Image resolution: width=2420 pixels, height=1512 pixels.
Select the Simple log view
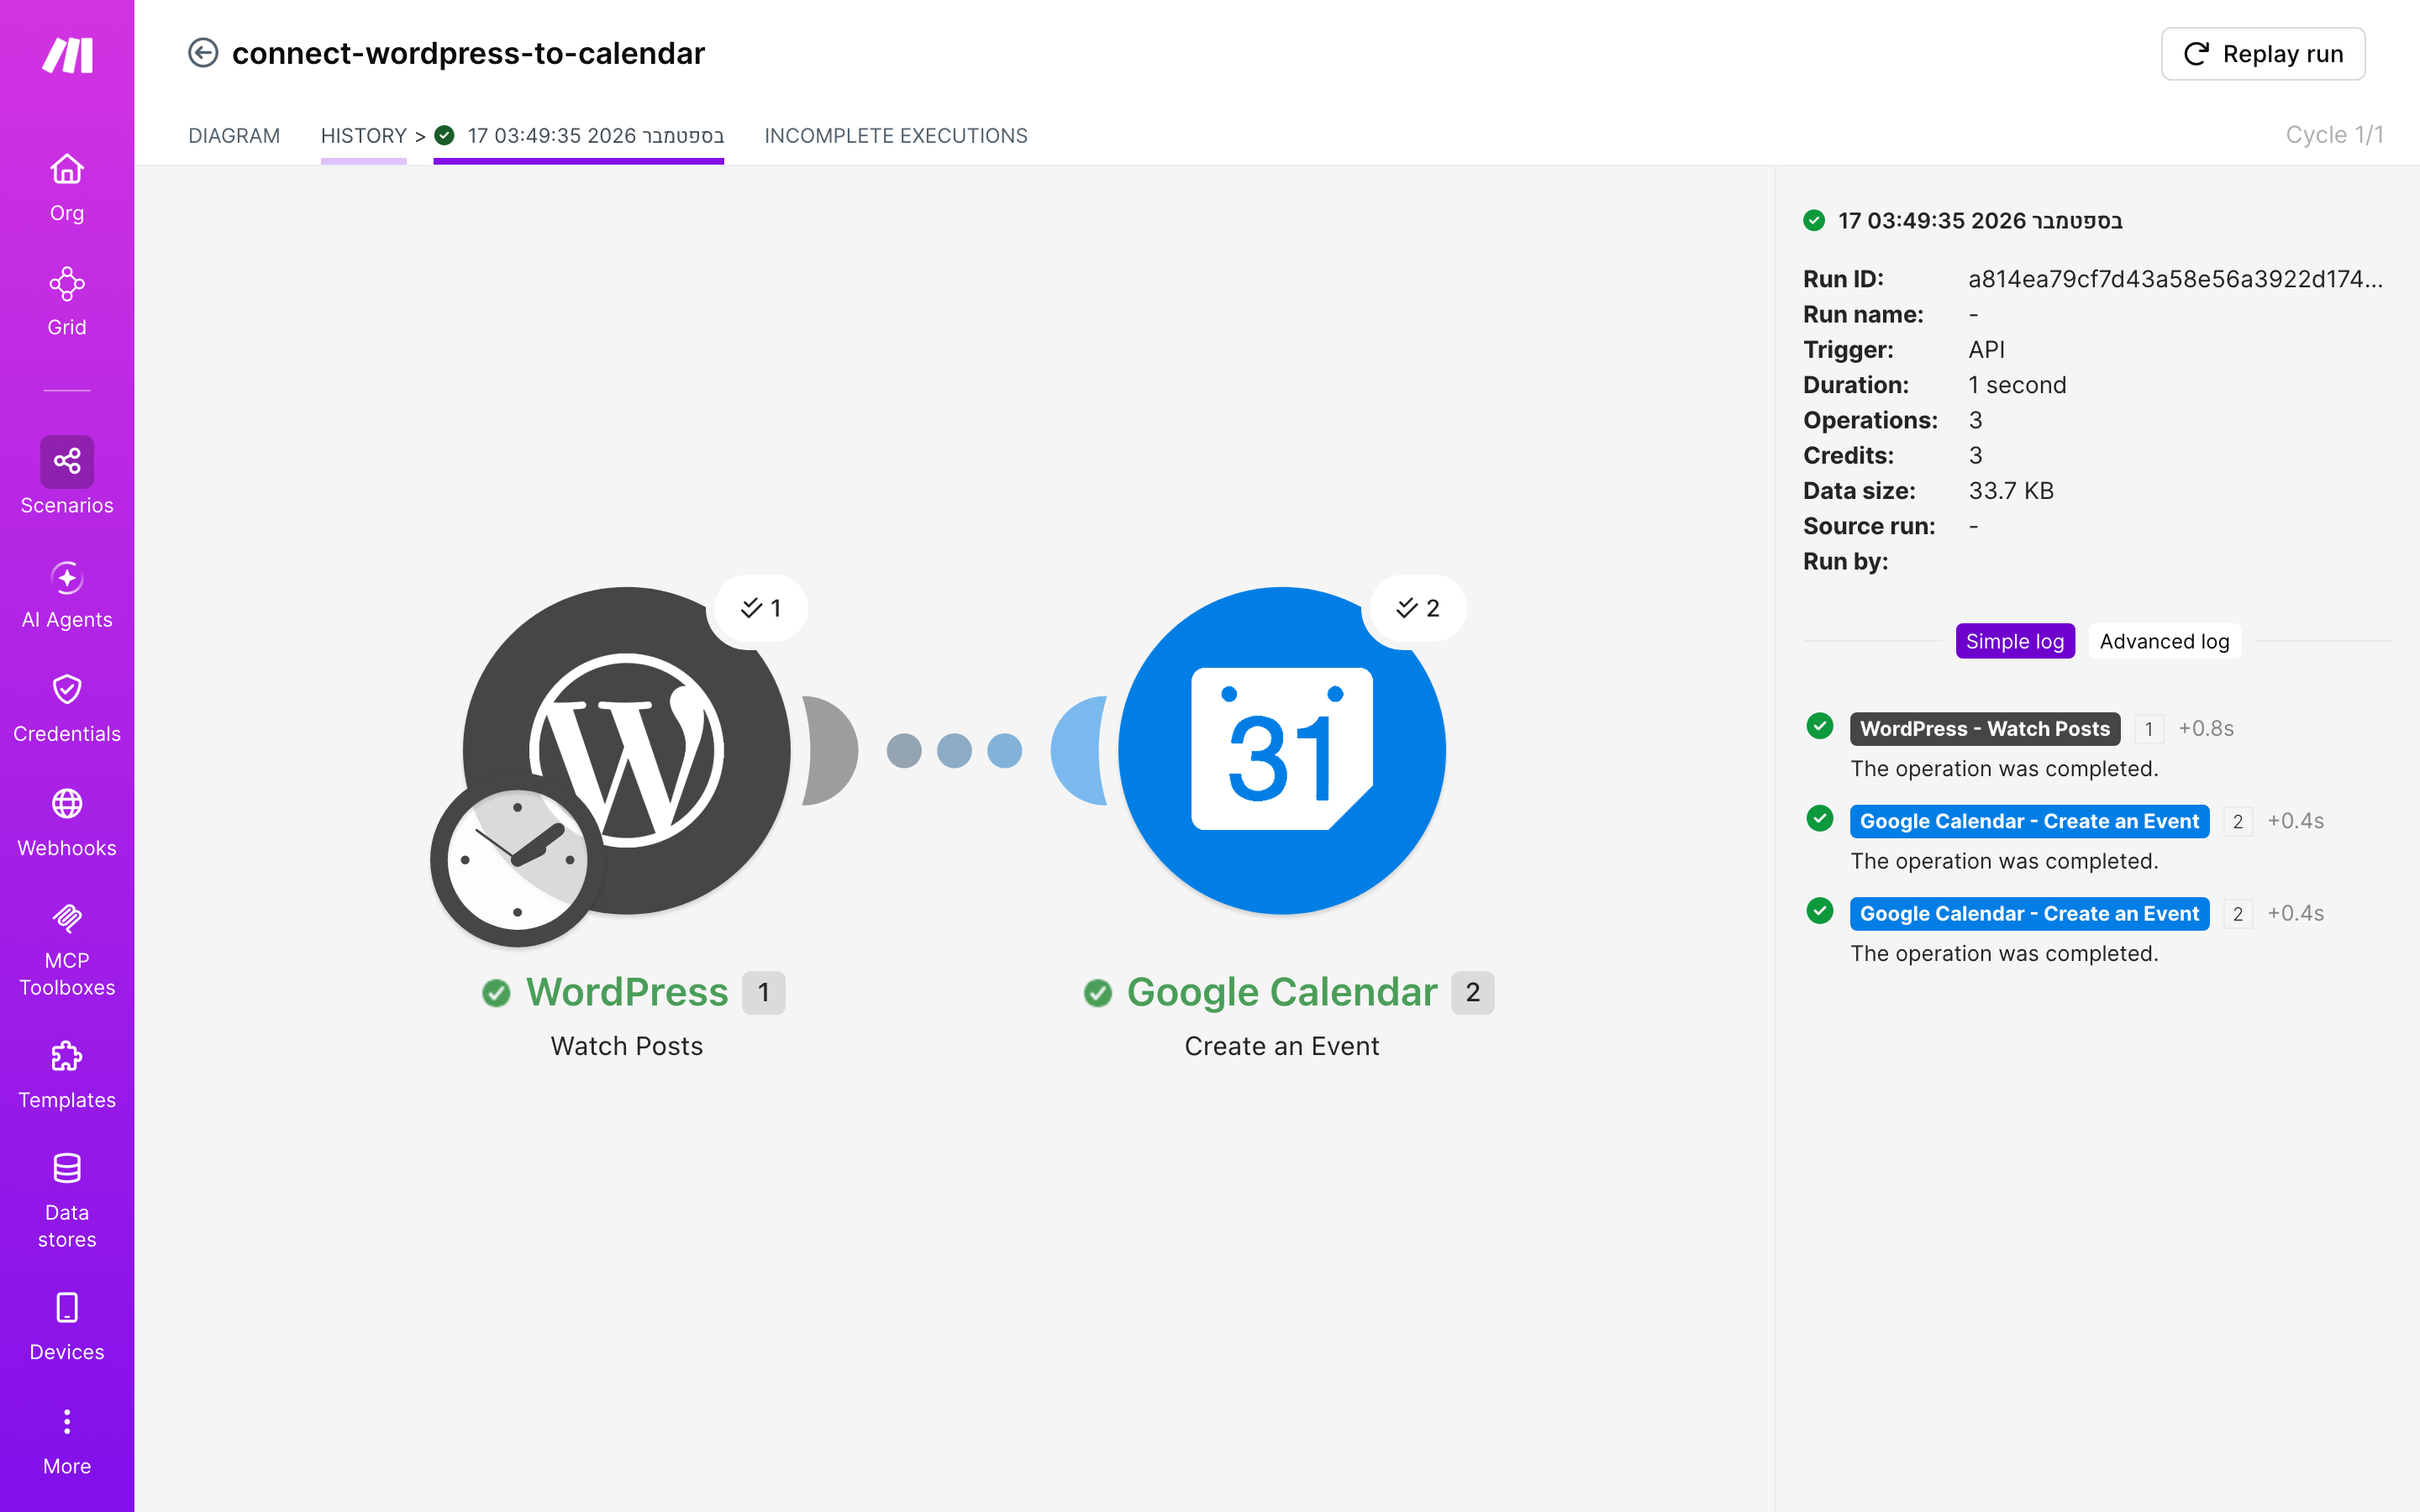pyautogui.click(x=2015, y=641)
